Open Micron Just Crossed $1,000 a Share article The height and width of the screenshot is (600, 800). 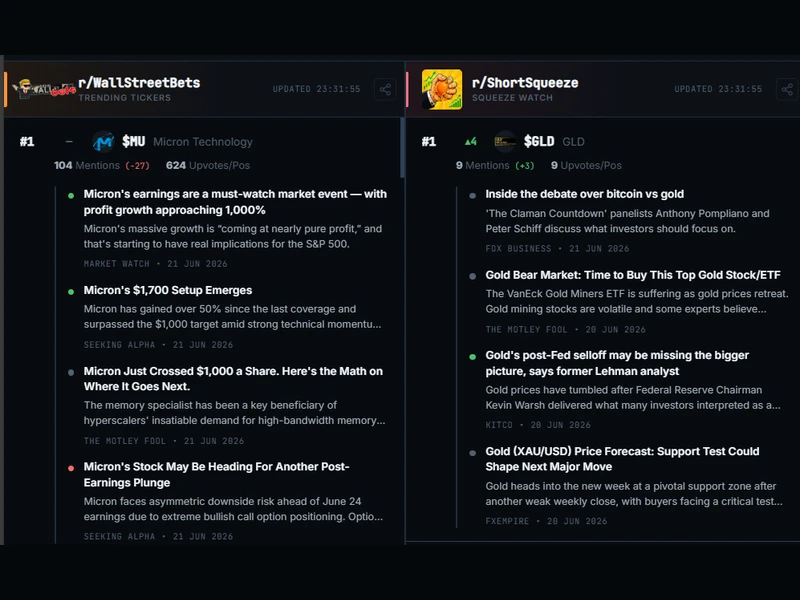pos(233,379)
